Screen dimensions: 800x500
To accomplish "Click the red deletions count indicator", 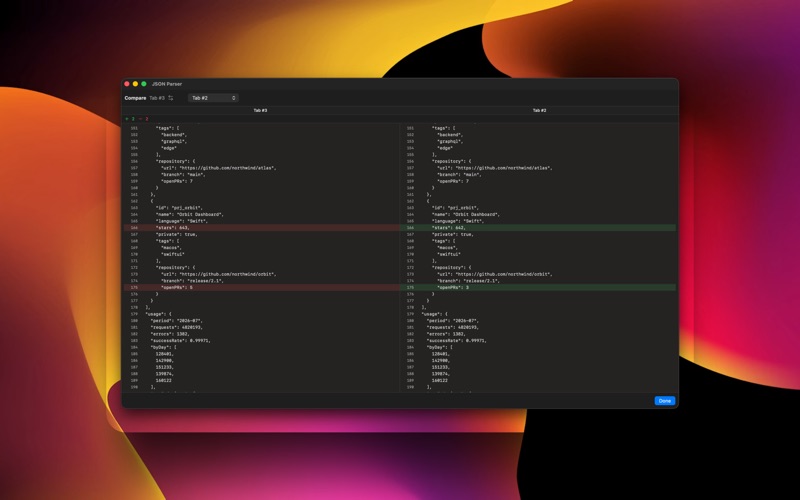I will [143, 119].
